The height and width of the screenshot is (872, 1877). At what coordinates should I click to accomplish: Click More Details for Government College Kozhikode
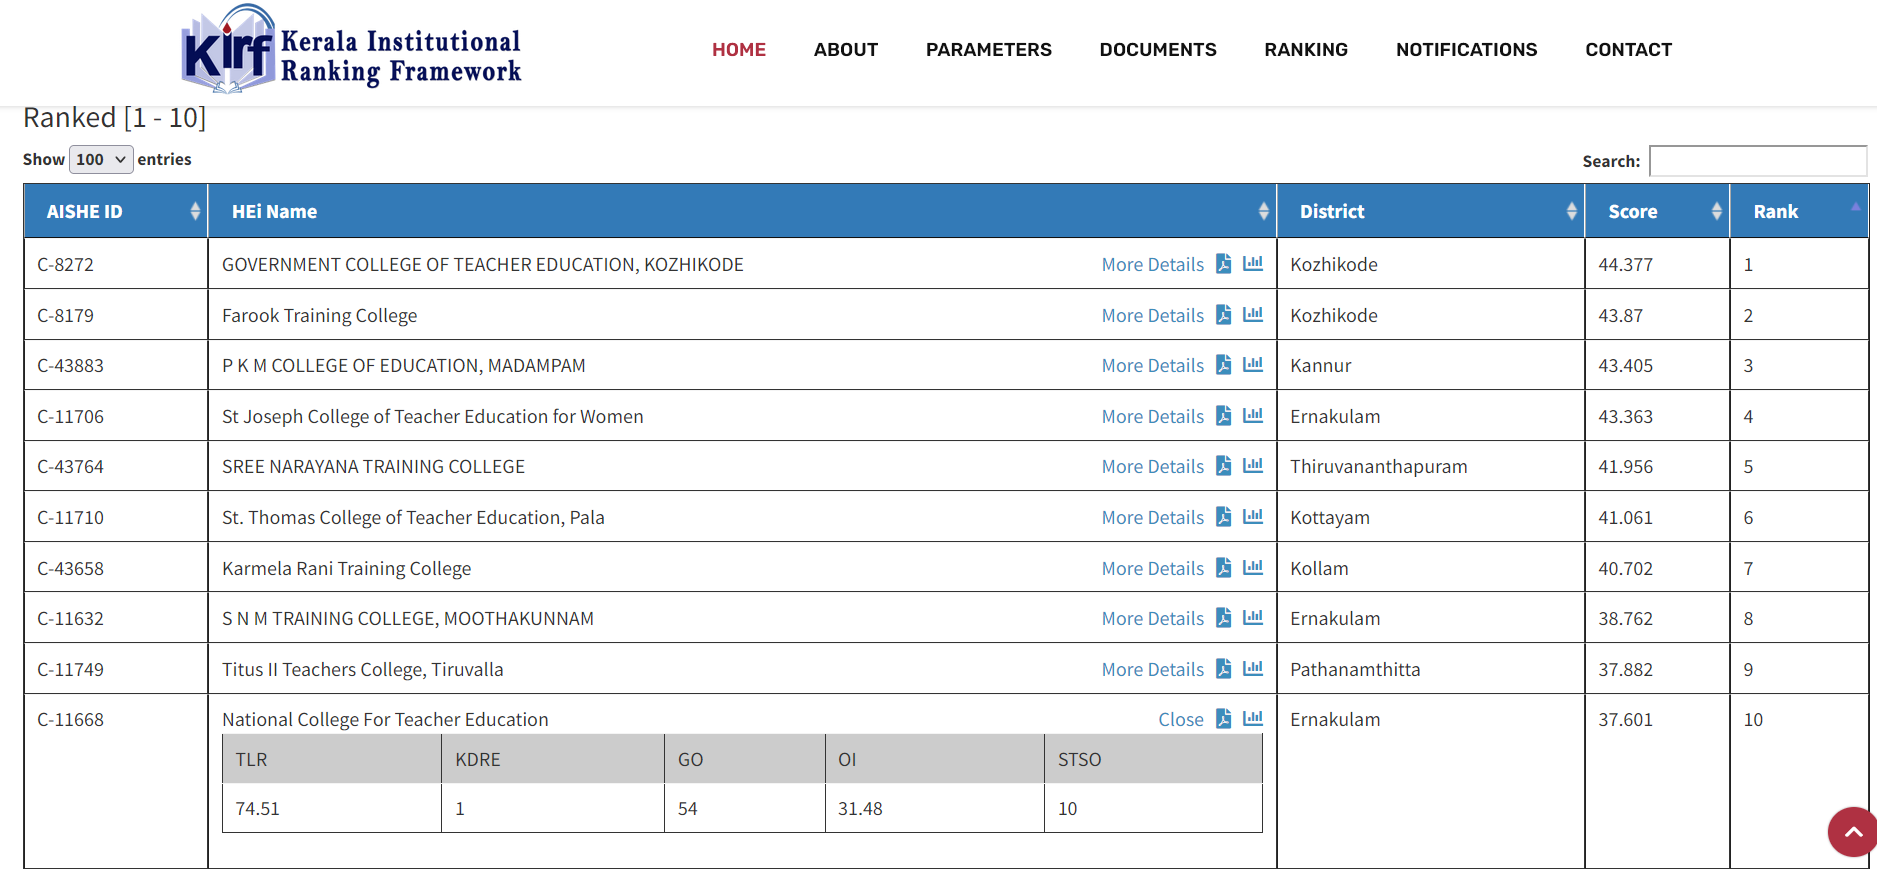pos(1153,264)
